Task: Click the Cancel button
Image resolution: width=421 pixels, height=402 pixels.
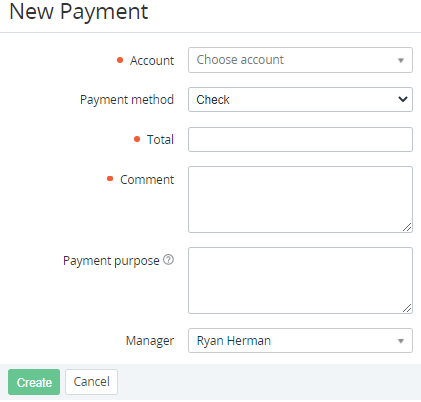Action: click(91, 382)
